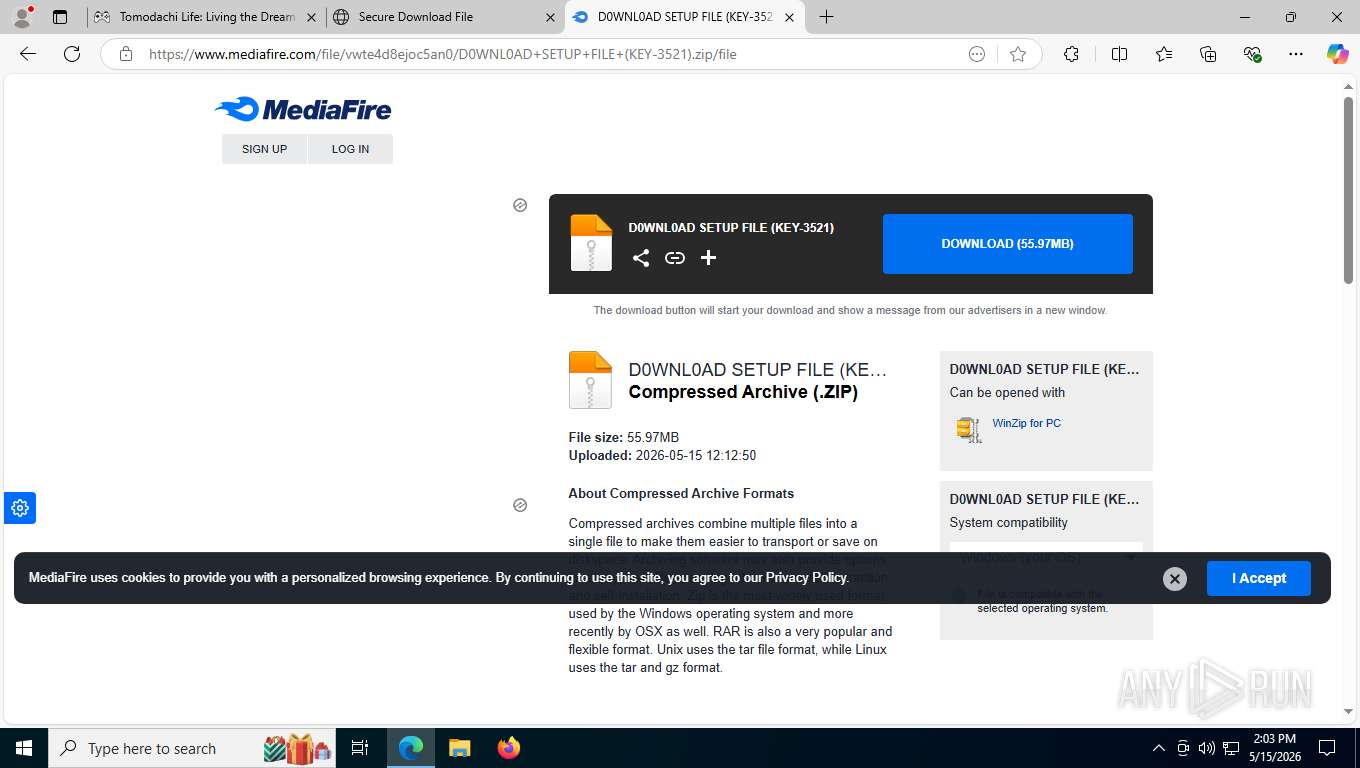This screenshot has width=1360, height=768.
Task: Open a new browser tab
Action: [x=826, y=17]
